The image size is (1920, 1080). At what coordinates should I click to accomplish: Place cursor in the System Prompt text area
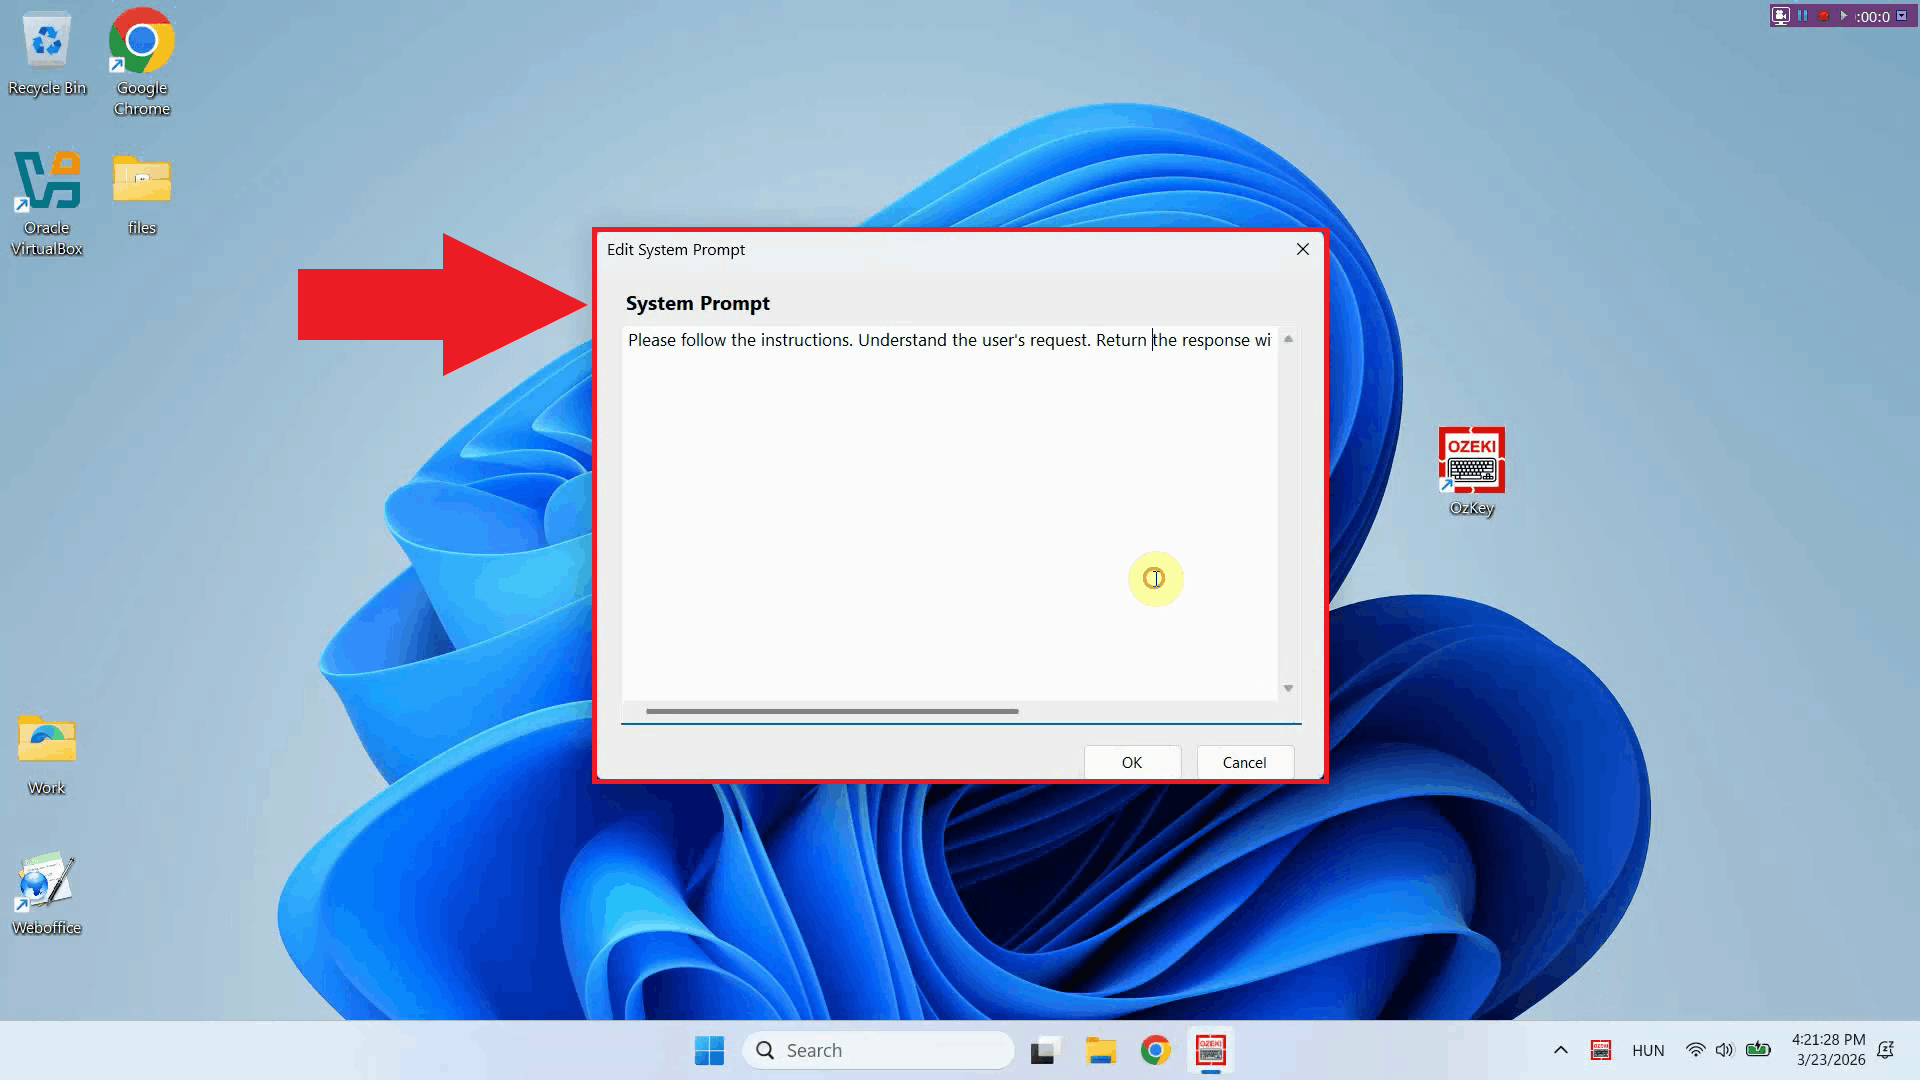950,500
